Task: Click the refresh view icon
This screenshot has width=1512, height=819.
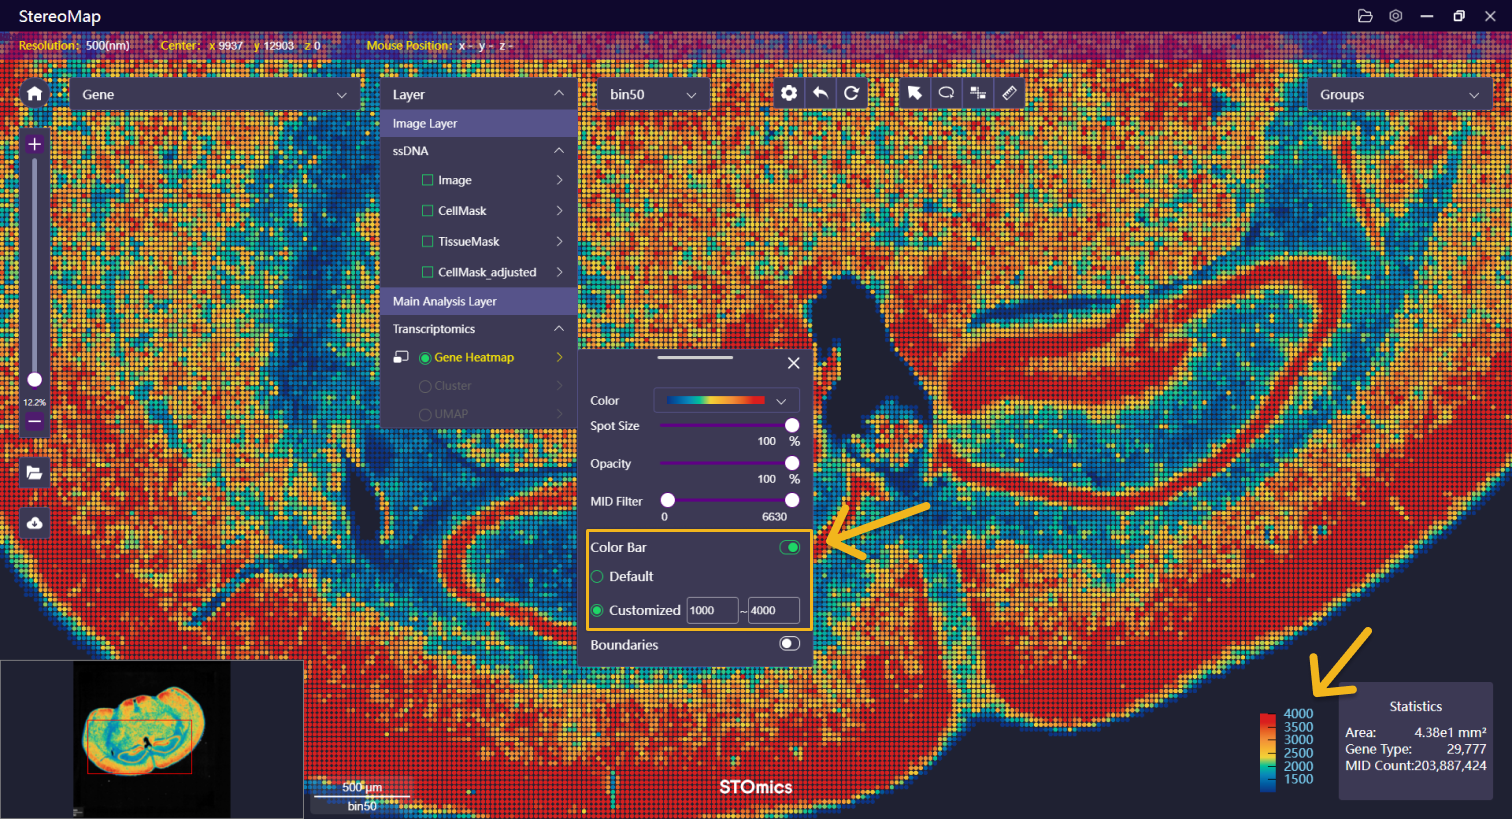Action: coord(851,93)
